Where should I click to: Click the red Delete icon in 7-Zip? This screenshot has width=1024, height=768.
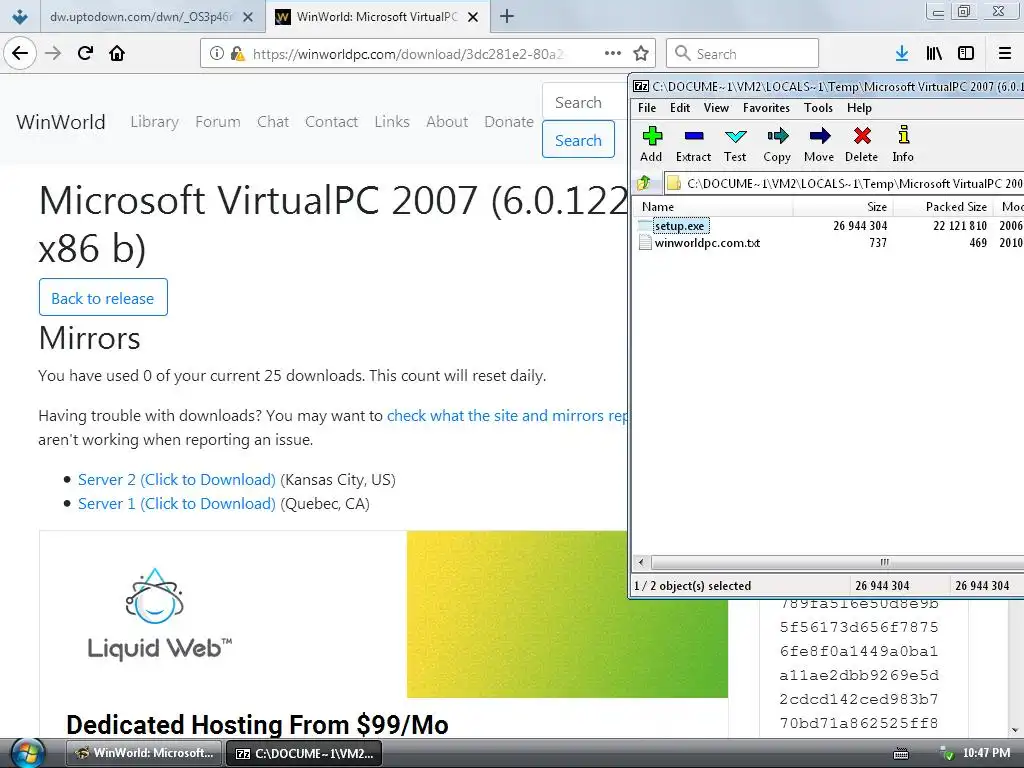(x=861, y=144)
